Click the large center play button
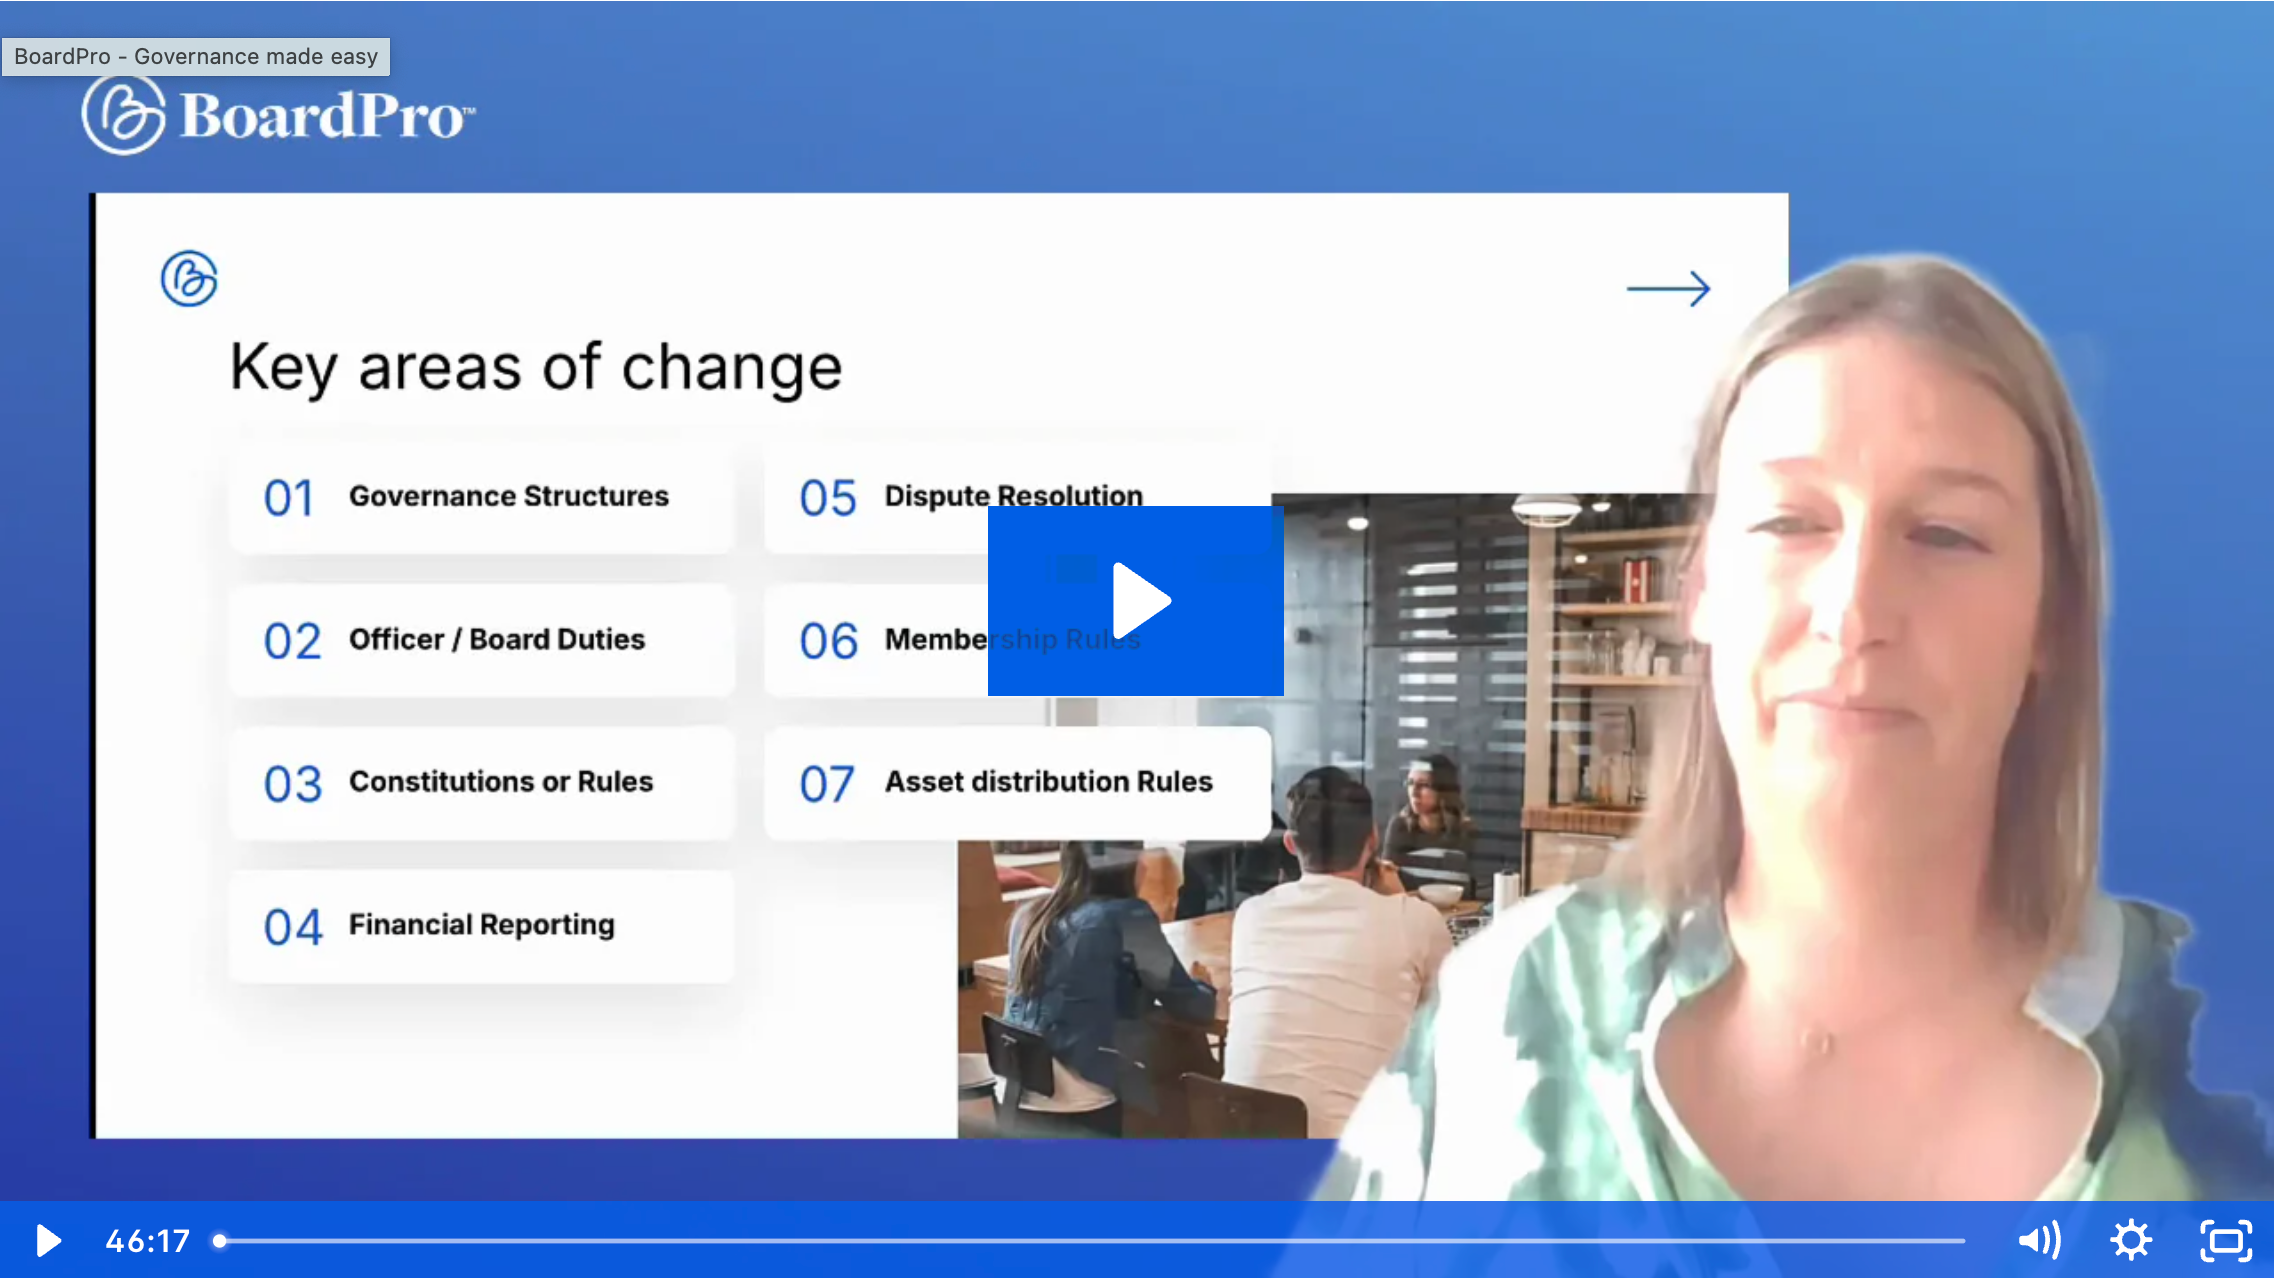The height and width of the screenshot is (1278, 2274). [1135, 600]
